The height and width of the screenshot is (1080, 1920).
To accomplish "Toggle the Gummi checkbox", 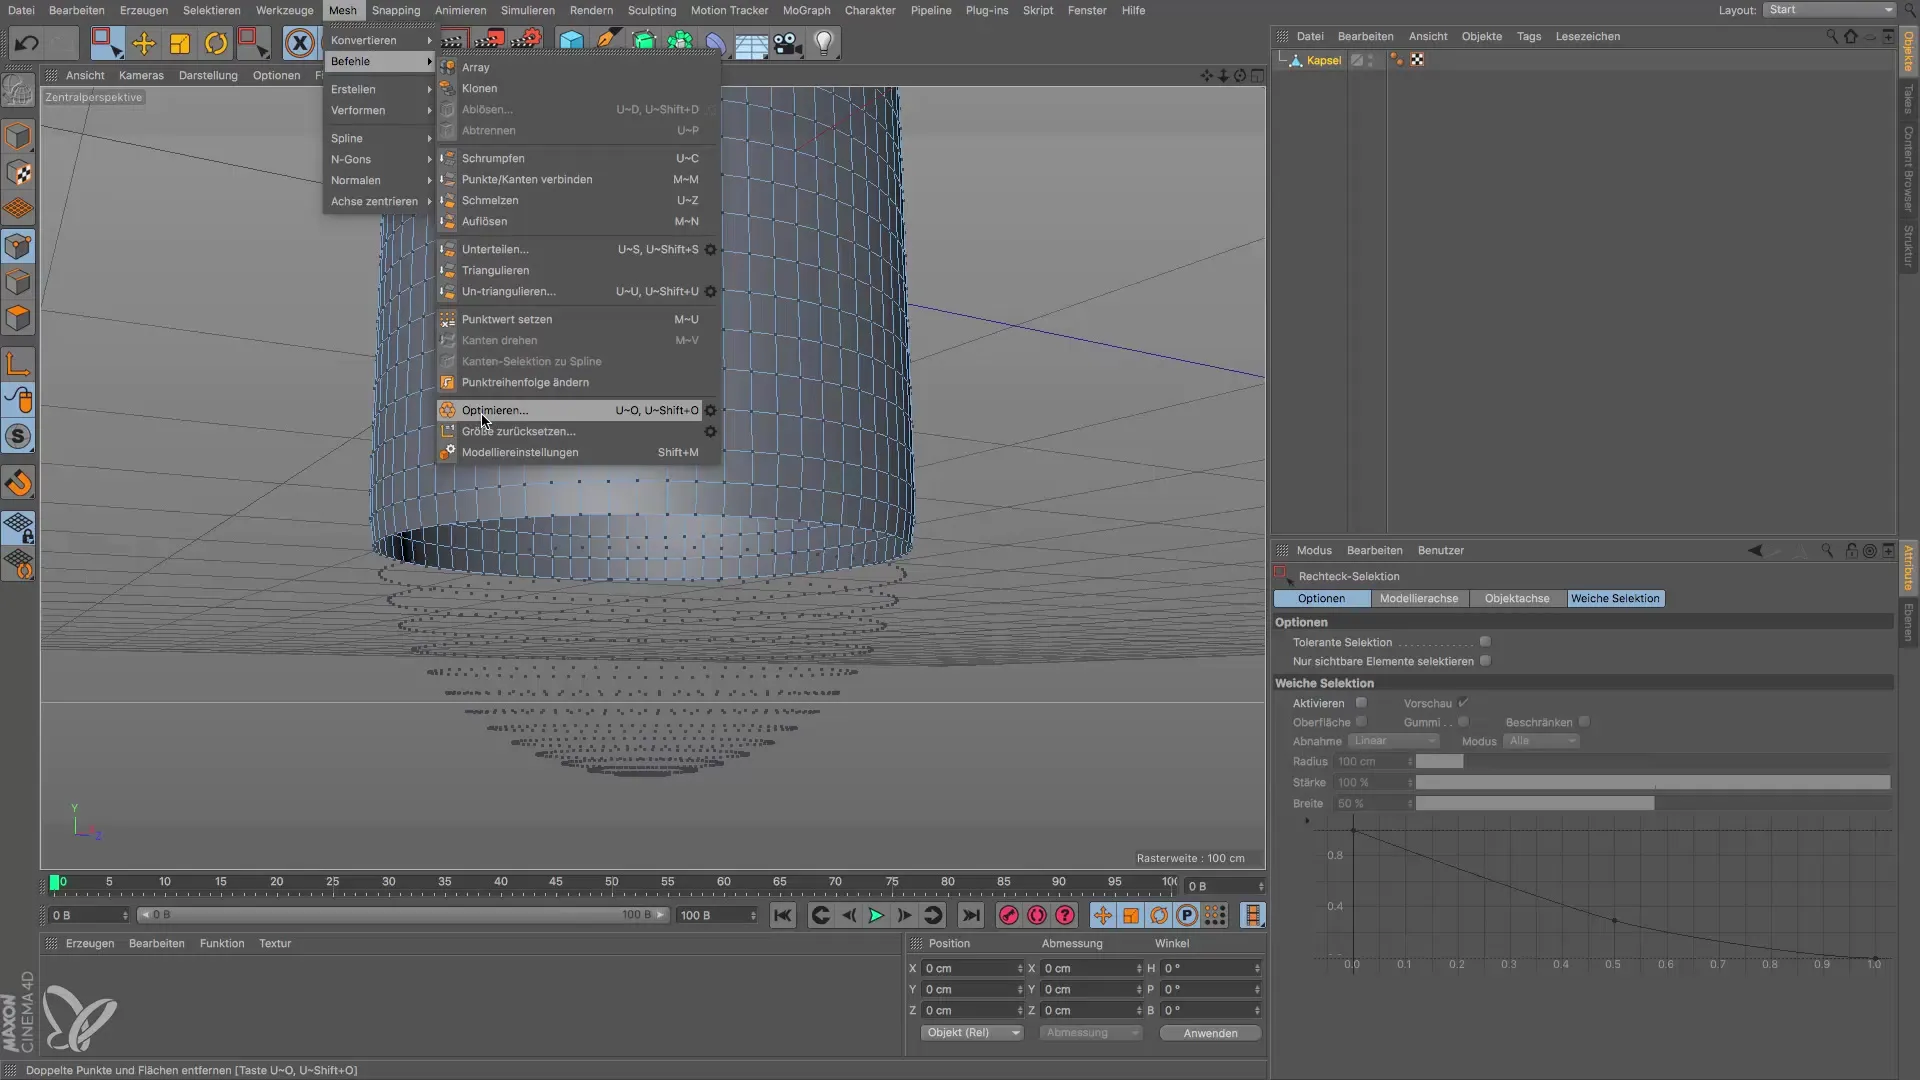I will 1463,722.
